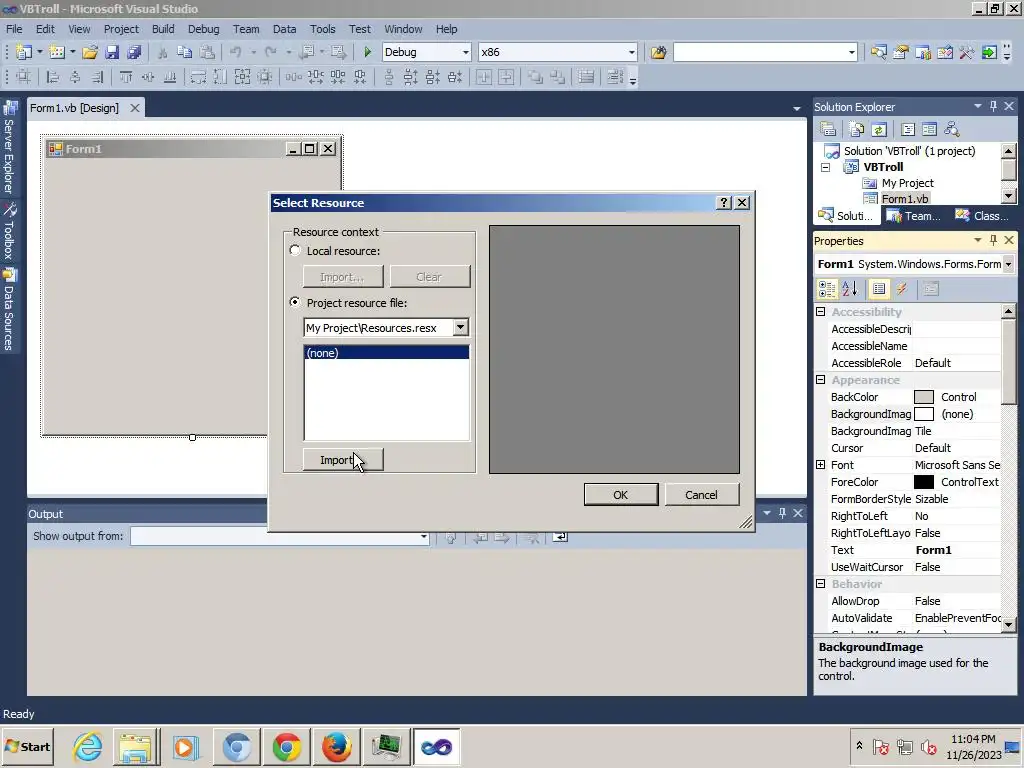The height and width of the screenshot is (768, 1024).
Task: Open the Debug configuration dropdown
Action: pyautogui.click(x=466, y=52)
